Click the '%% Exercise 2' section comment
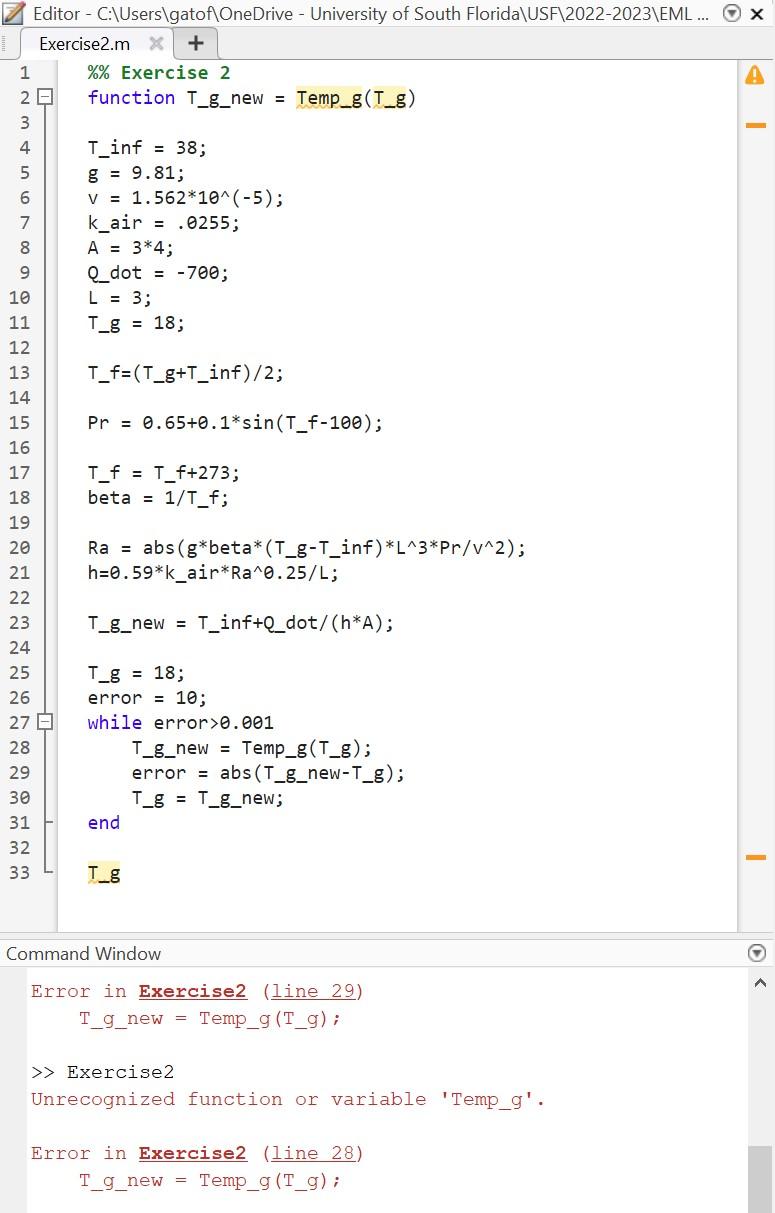The width and height of the screenshot is (775, 1213). 159,73
